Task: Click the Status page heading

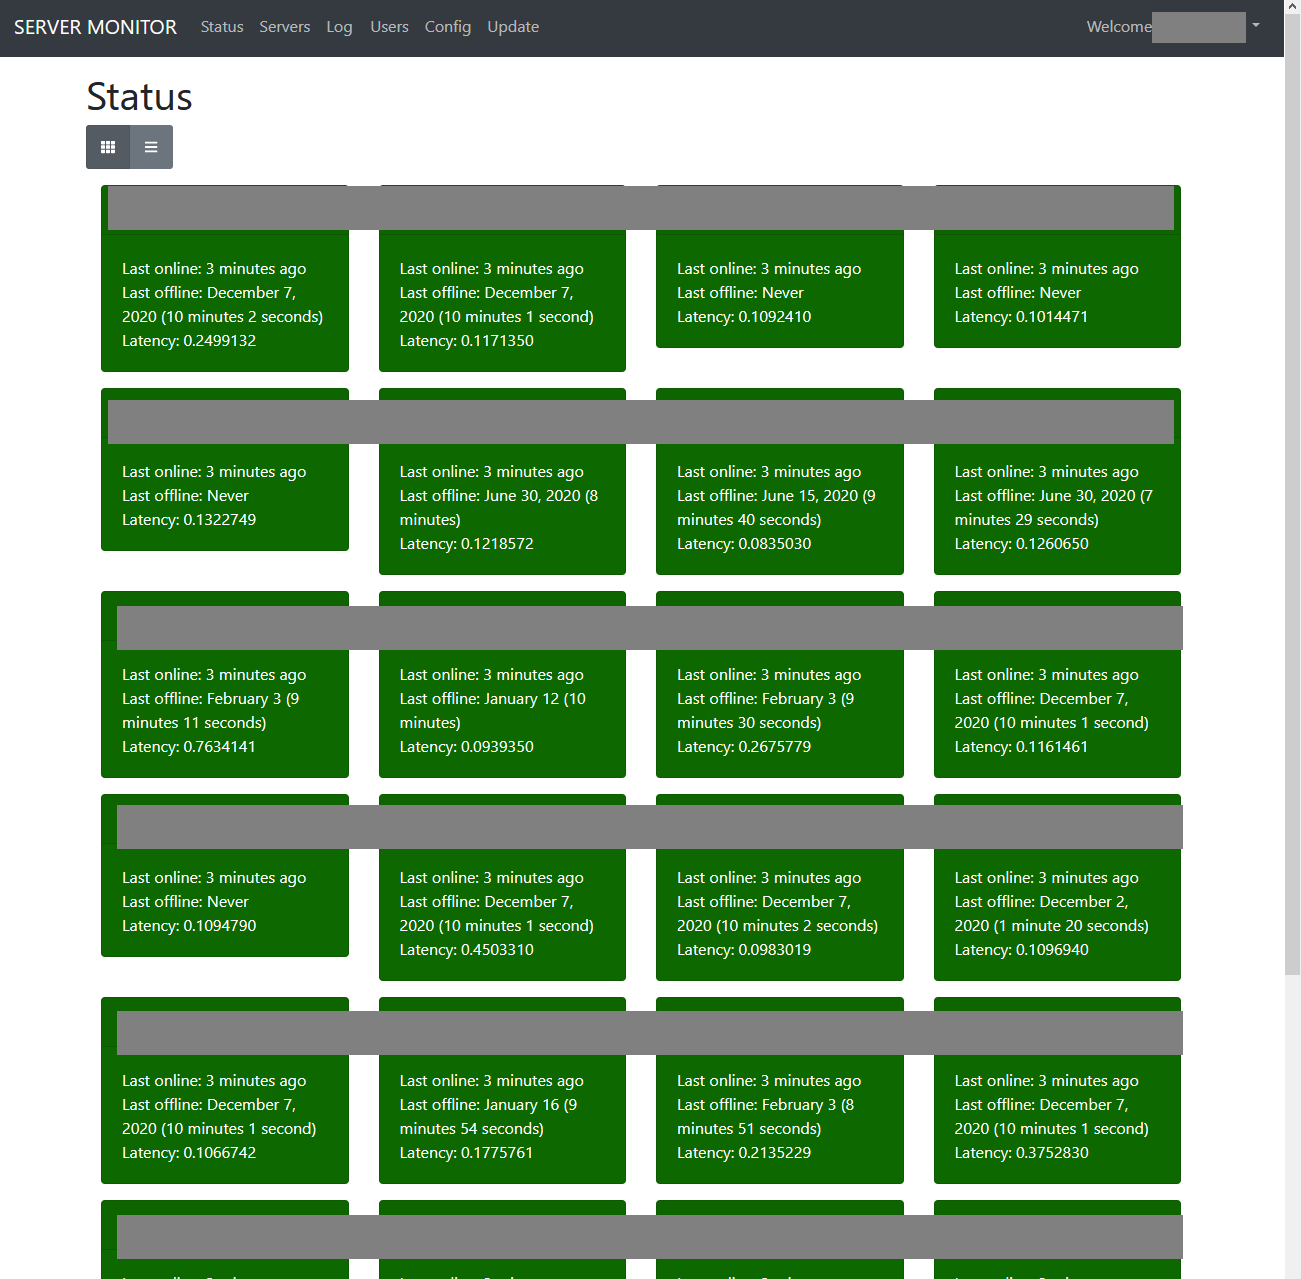Action: (x=139, y=97)
